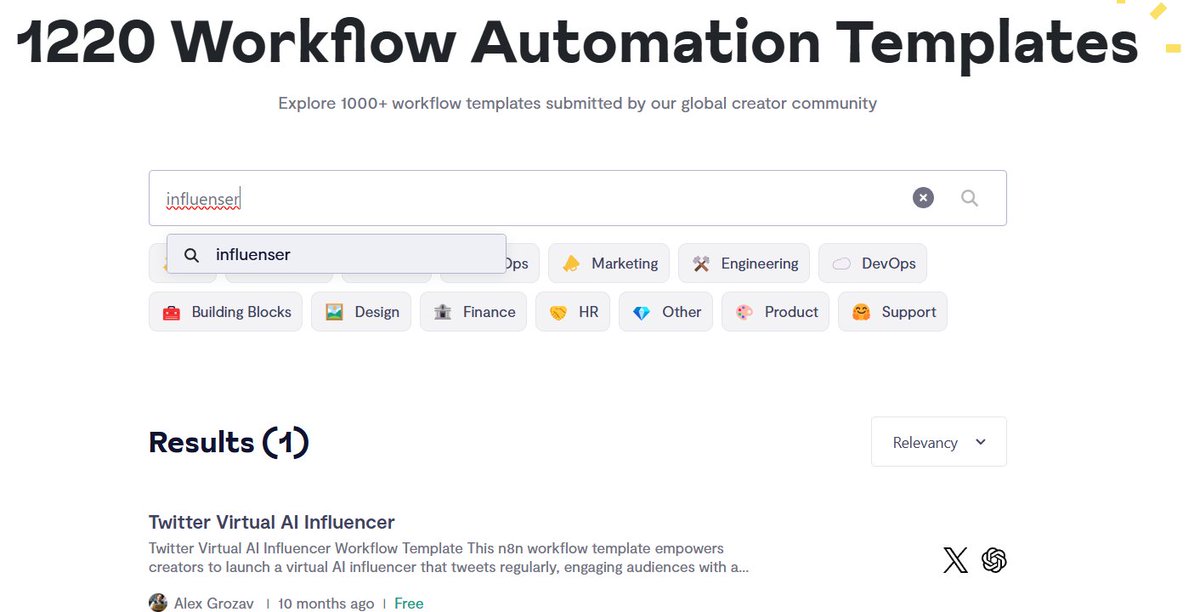Filter by the Product category
This screenshot has height=612, width=1200.
point(775,312)
